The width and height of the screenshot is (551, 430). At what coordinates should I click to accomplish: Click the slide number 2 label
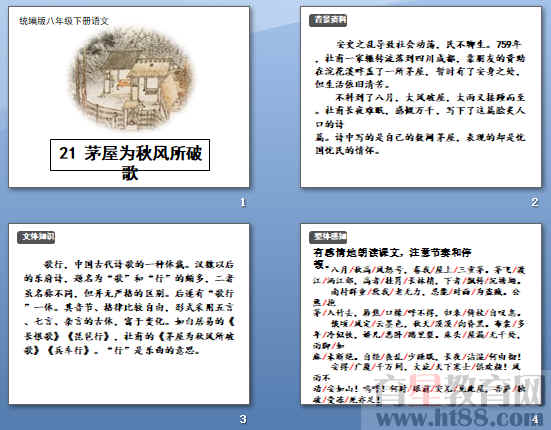coord(534,202)
